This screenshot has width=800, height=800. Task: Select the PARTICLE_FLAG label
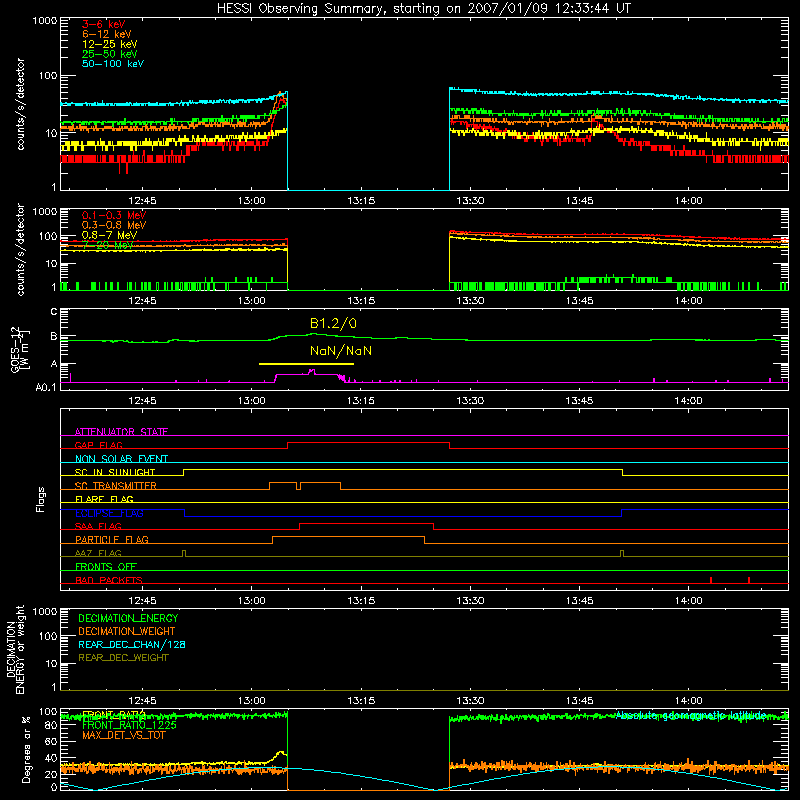[x=112, y=539]
